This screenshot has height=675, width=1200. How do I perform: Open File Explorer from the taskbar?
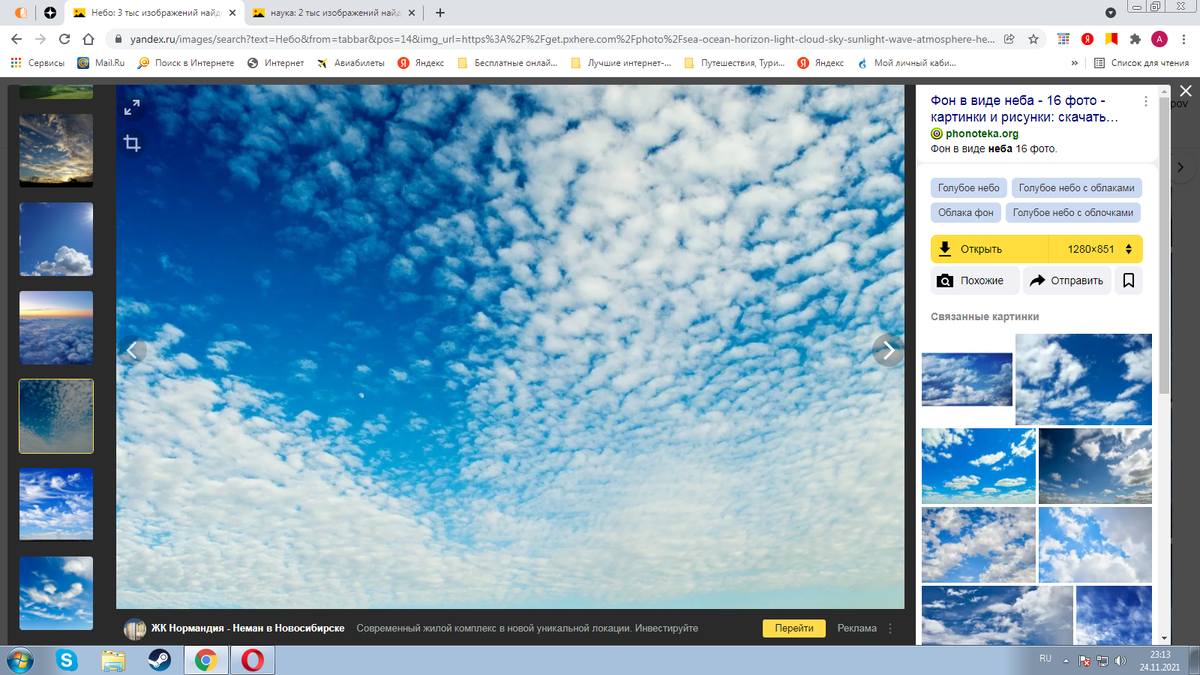114,660
